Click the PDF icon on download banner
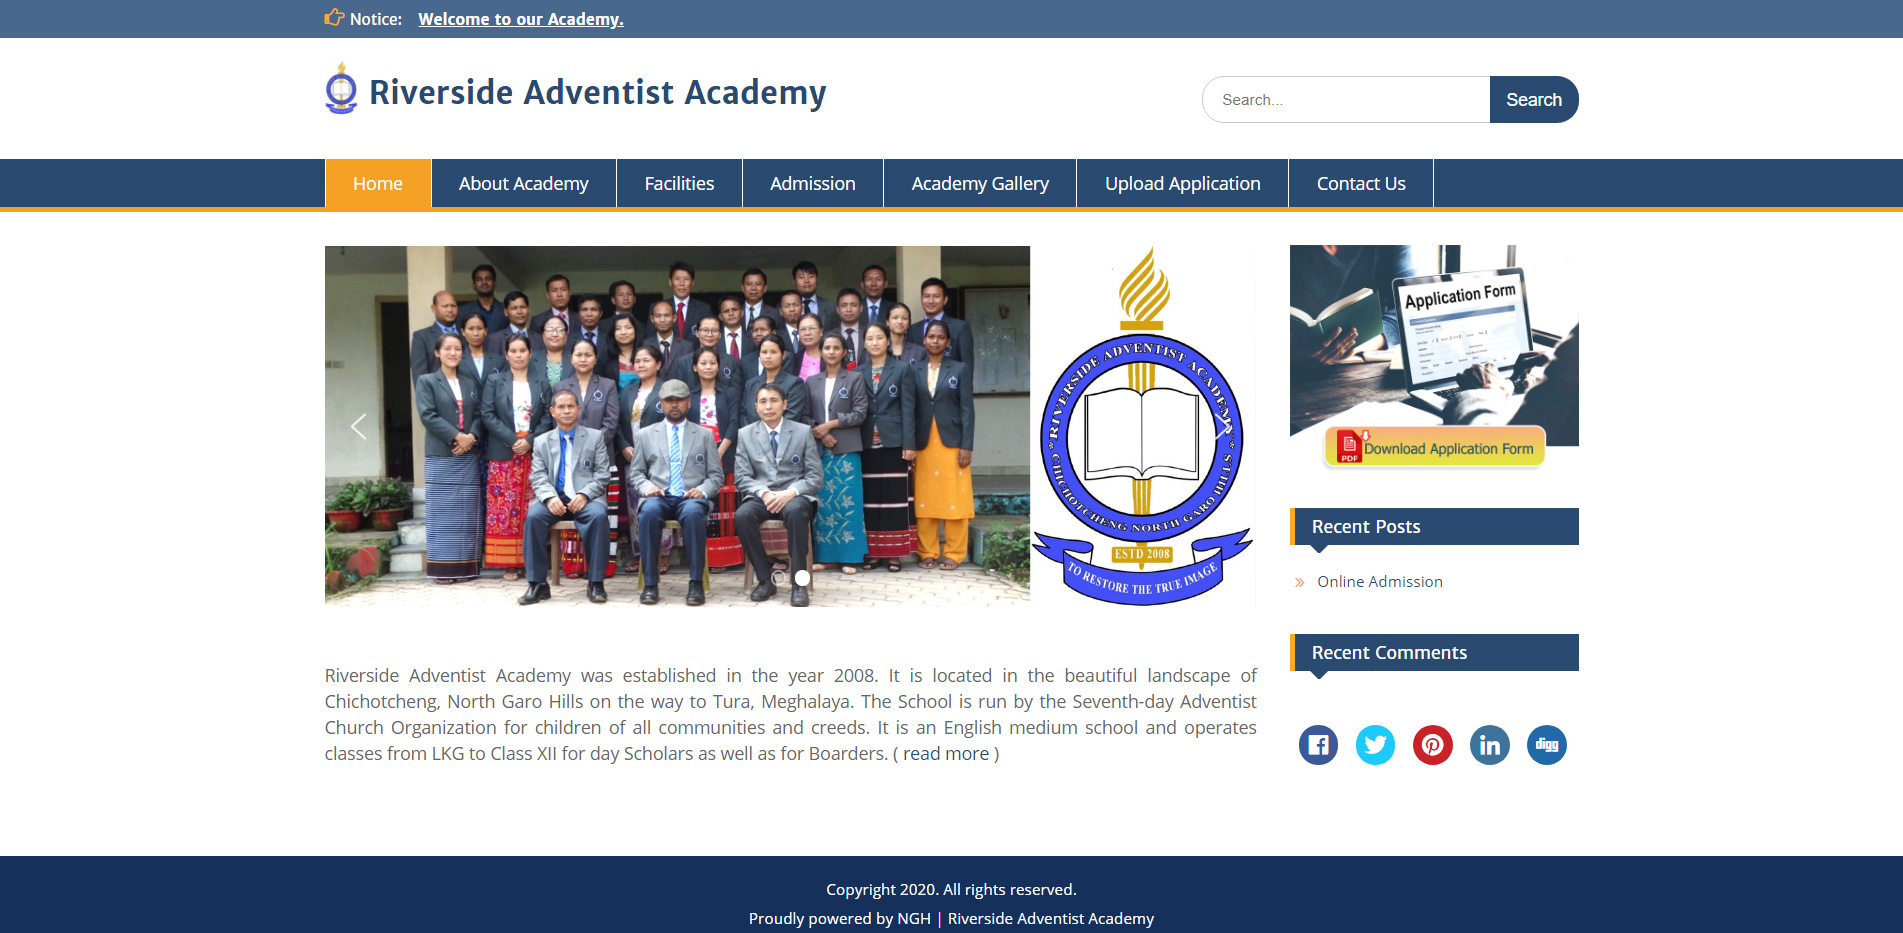 click(x=1349, y=447)
